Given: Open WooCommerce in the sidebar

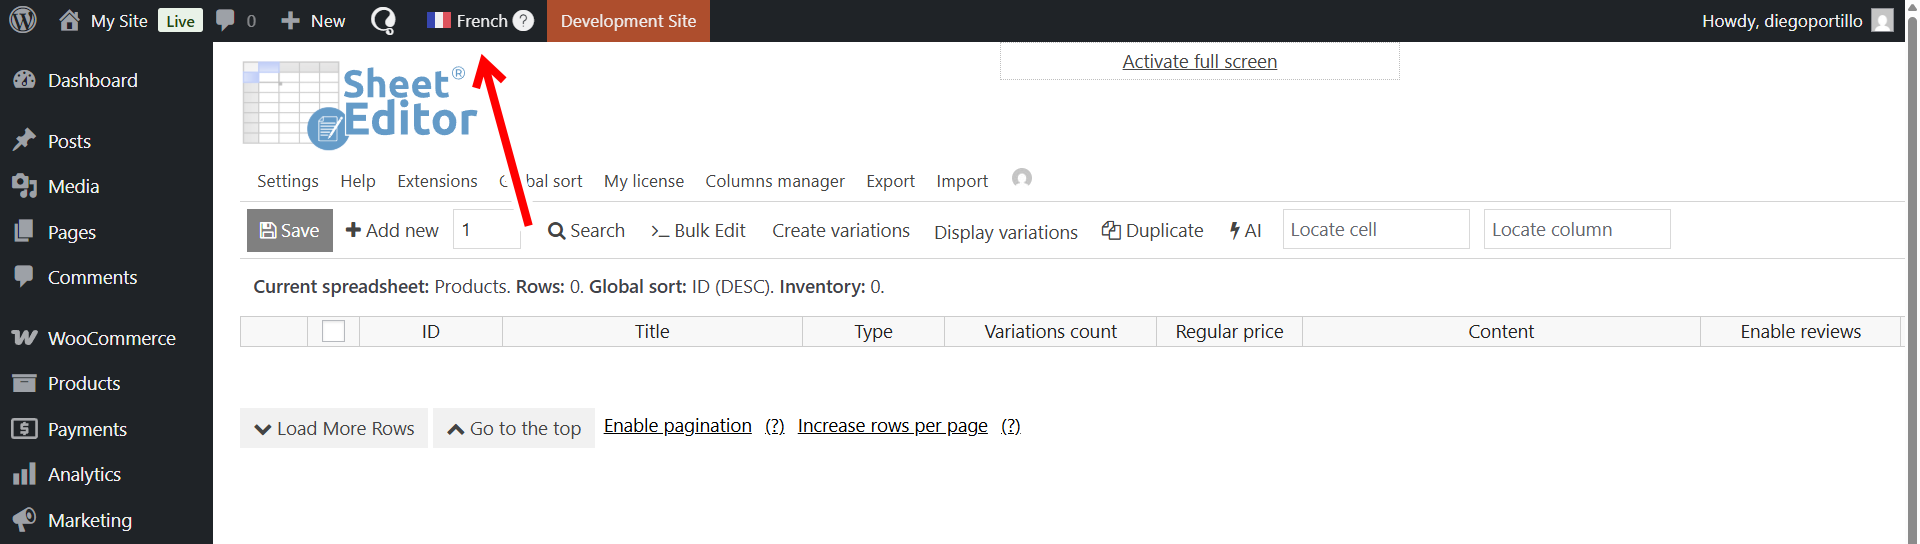Looking at the screenshot, I should pyautogui.click(x=111, y=338).
